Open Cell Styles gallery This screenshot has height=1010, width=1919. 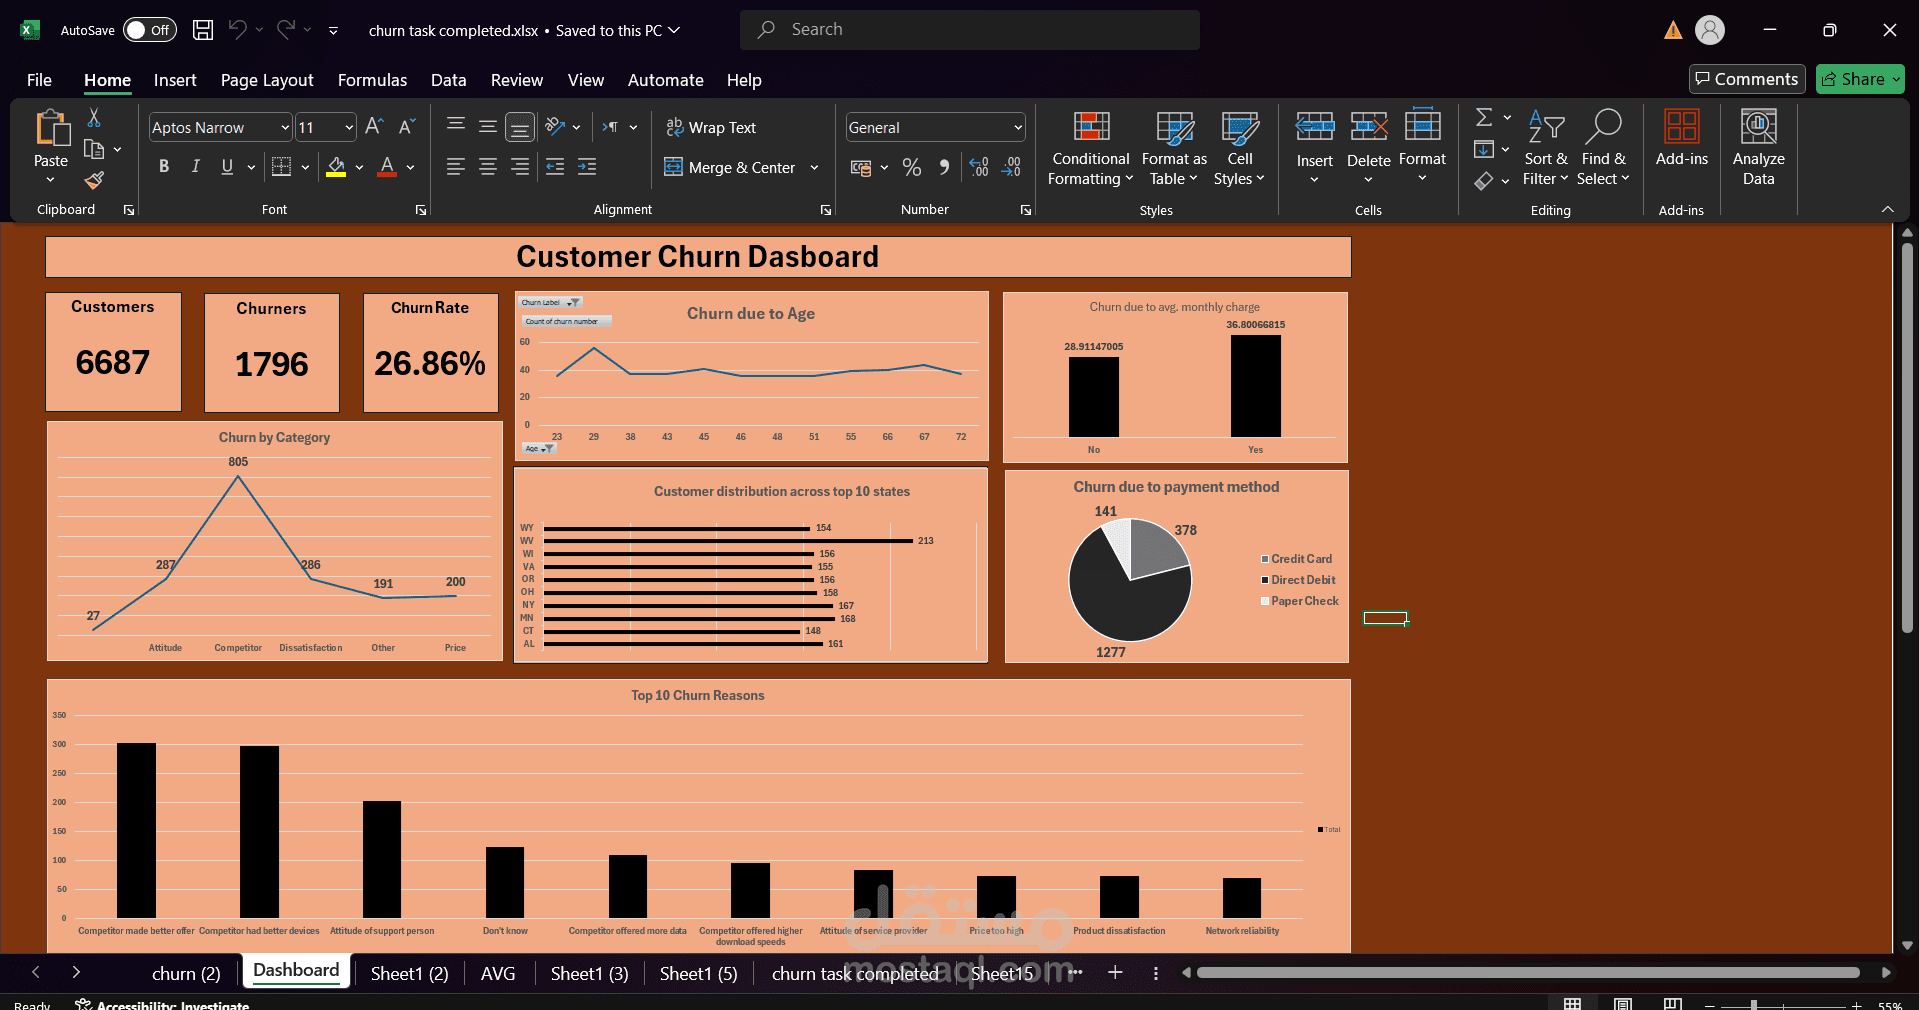click(1239, 148)
